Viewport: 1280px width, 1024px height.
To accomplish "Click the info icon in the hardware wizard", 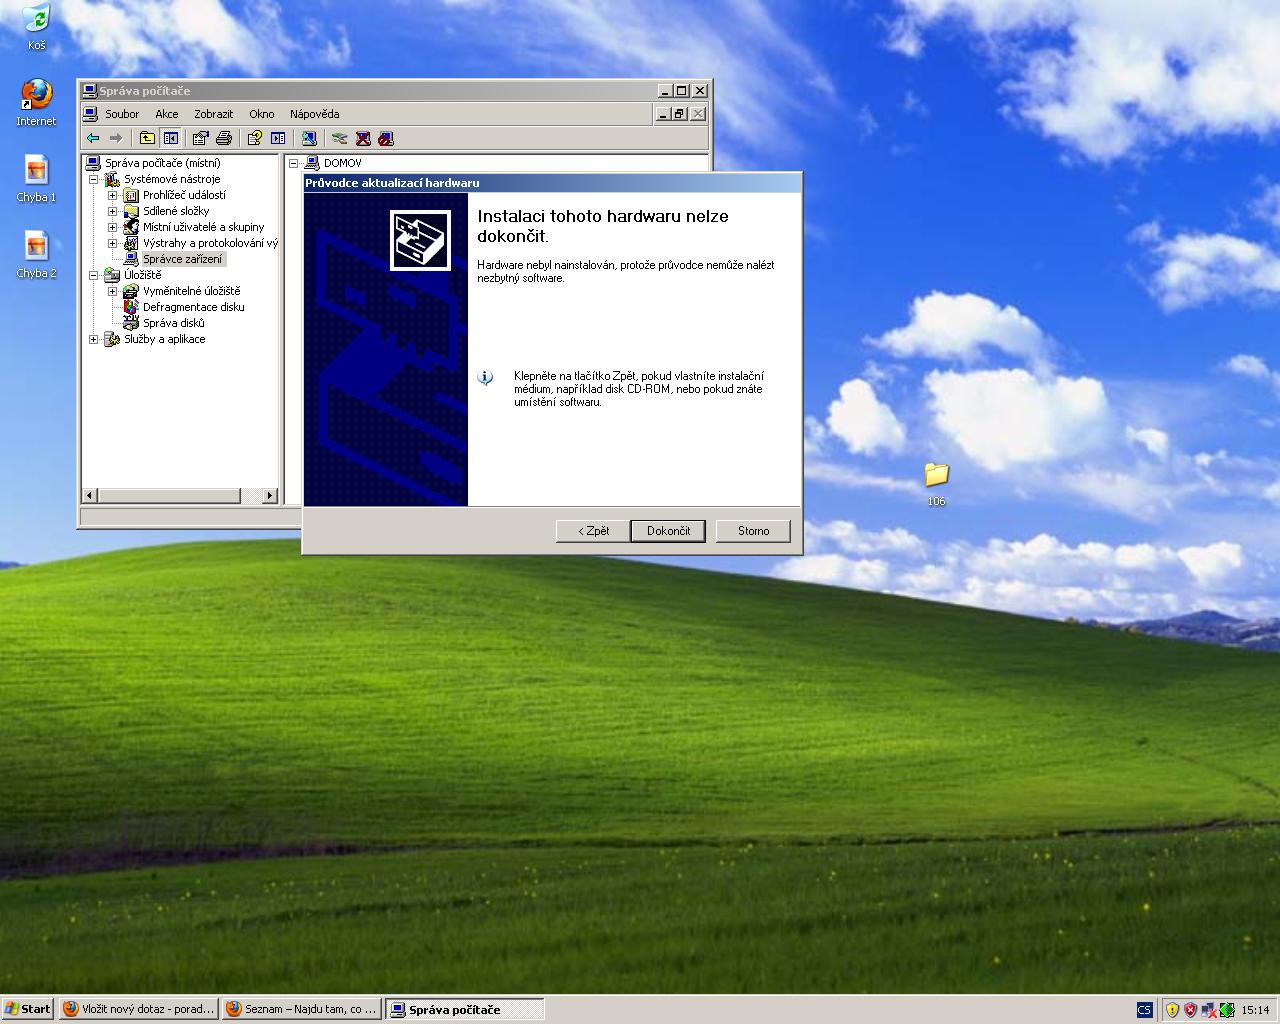I will (485, 377).
